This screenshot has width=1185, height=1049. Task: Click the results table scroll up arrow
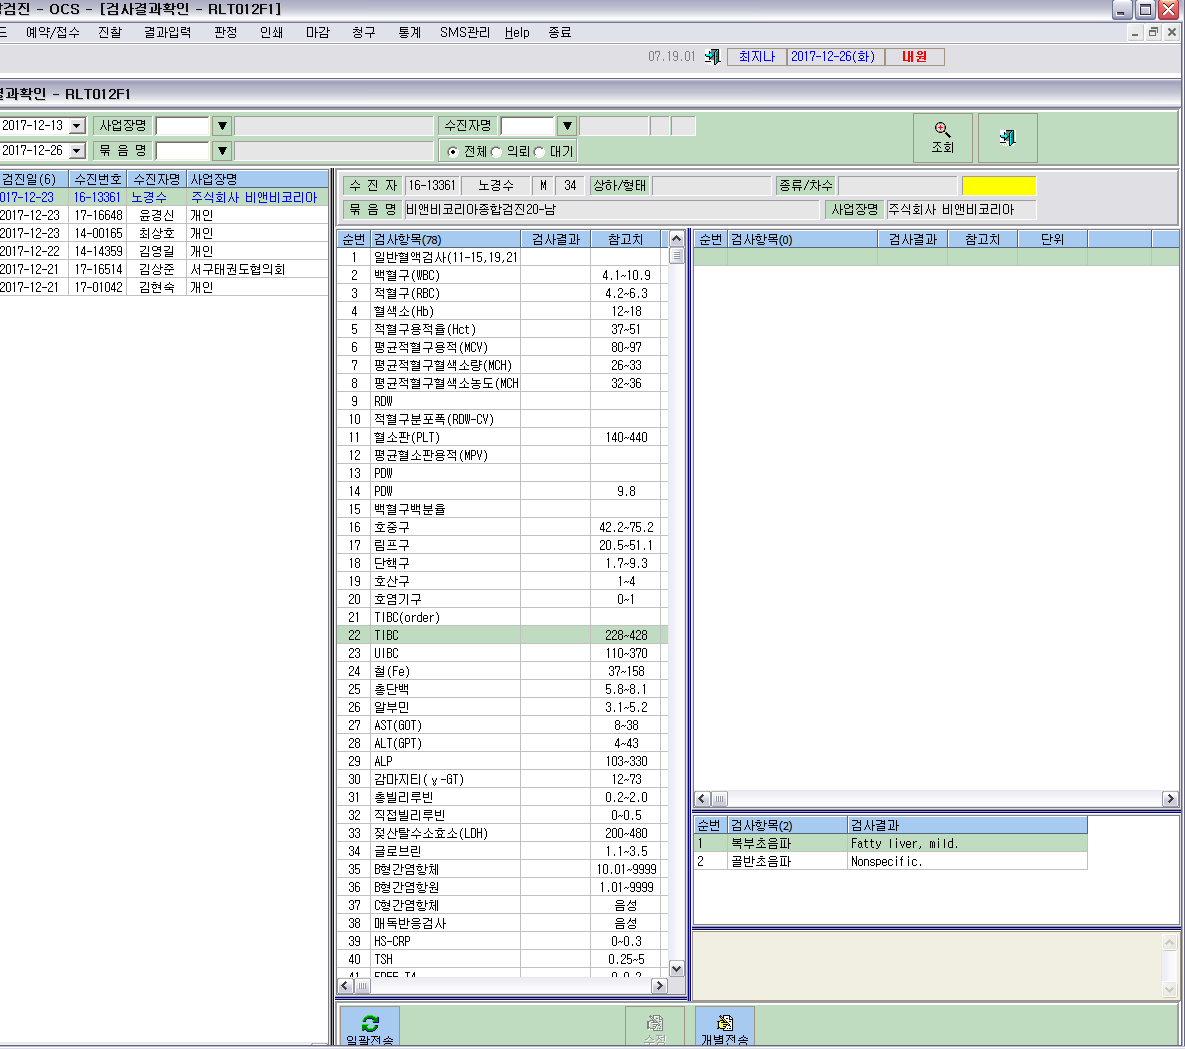(x=676, y=239)
